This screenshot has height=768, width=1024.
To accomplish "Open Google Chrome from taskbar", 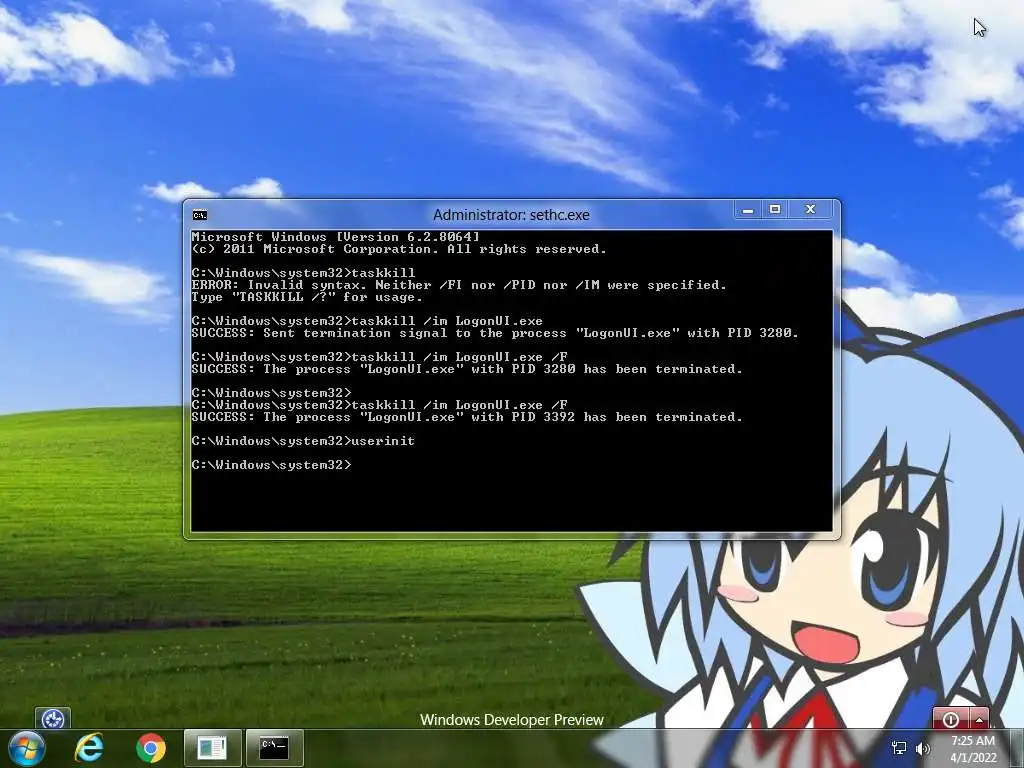I will [151, 748].
